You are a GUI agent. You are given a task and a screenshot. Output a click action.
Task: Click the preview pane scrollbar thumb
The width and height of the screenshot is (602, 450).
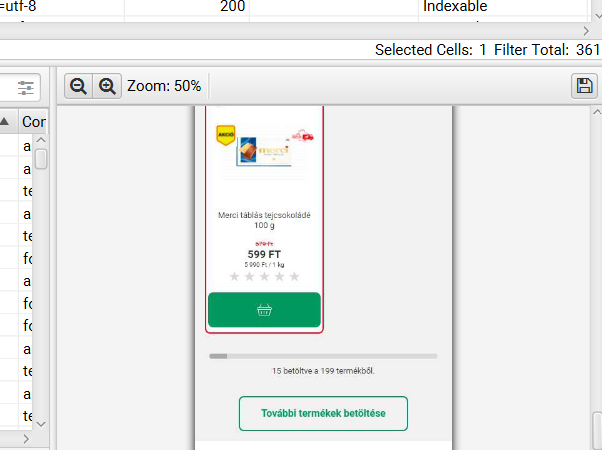coord(597,430)
